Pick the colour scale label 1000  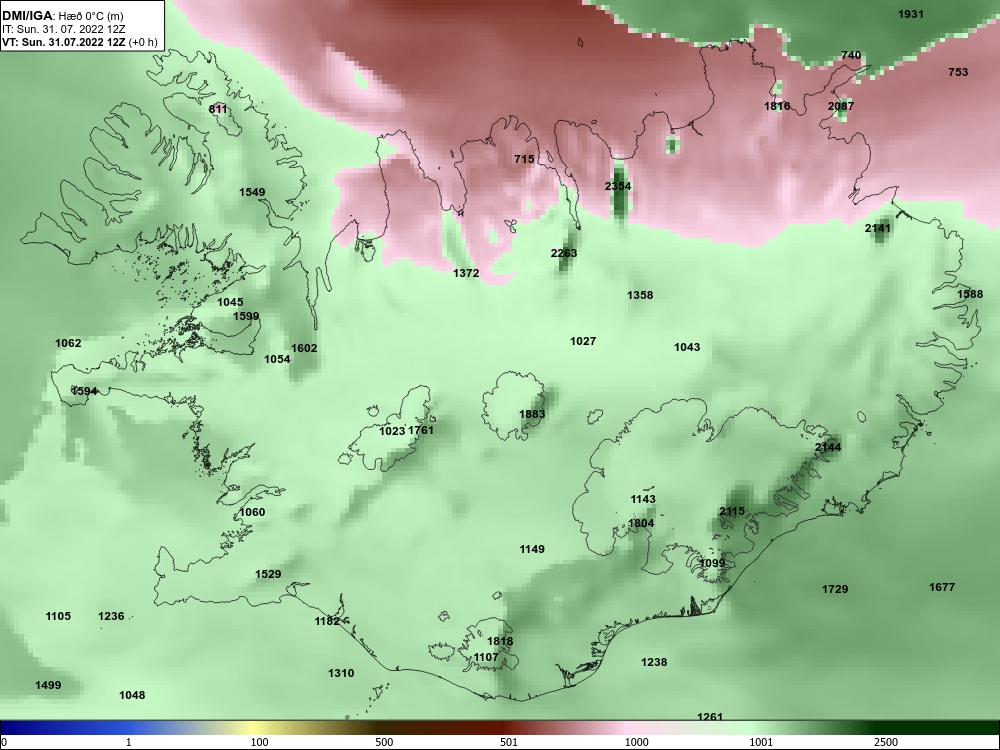(636, 742)
